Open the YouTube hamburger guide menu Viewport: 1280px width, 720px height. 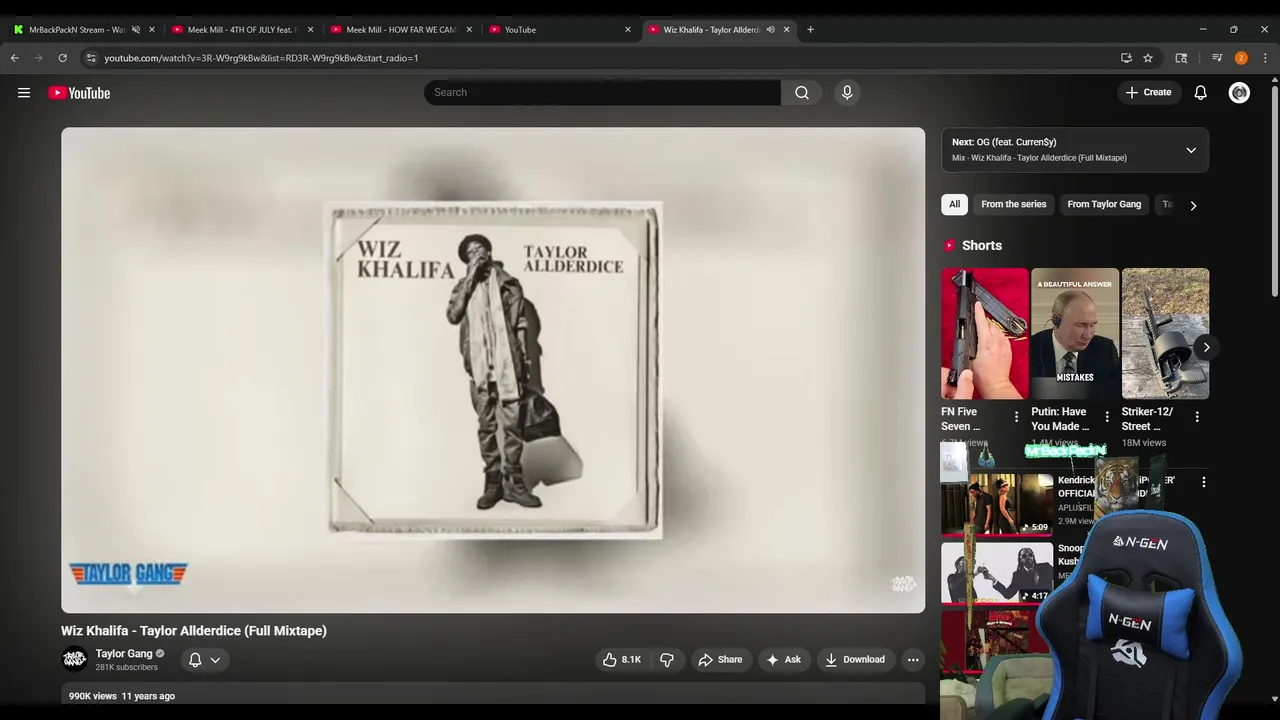pos(24,93)
